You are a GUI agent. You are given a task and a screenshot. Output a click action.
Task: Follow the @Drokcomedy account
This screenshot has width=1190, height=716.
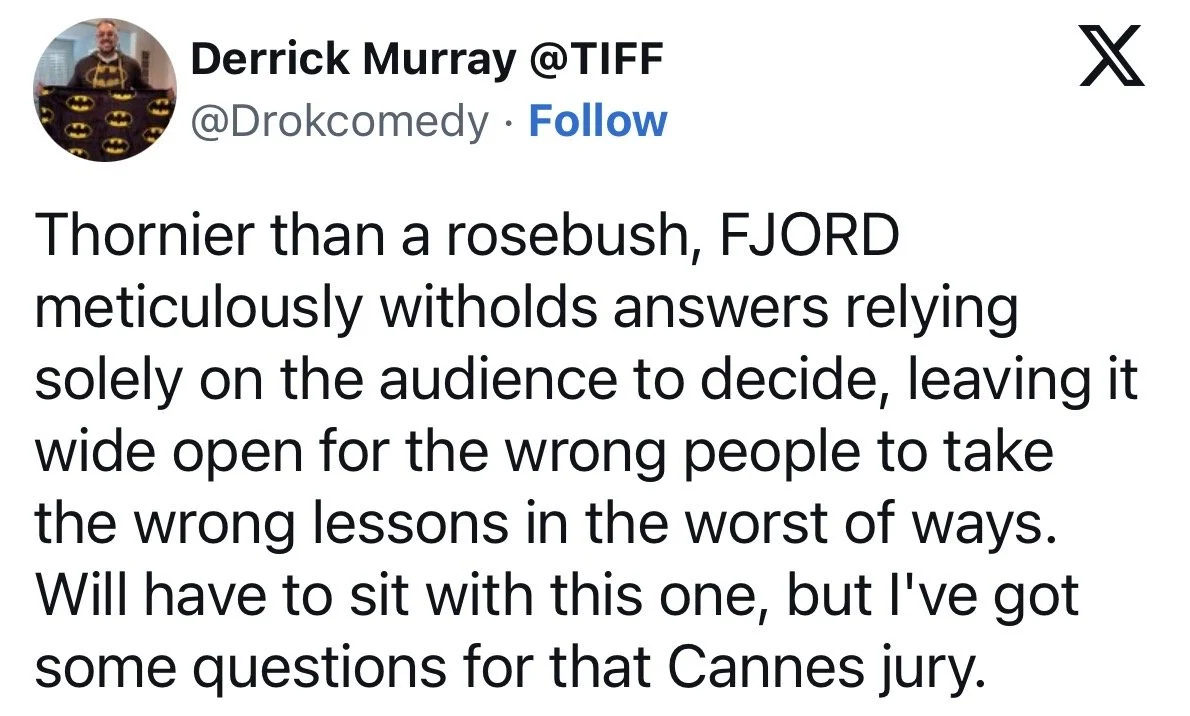point(597,121)
